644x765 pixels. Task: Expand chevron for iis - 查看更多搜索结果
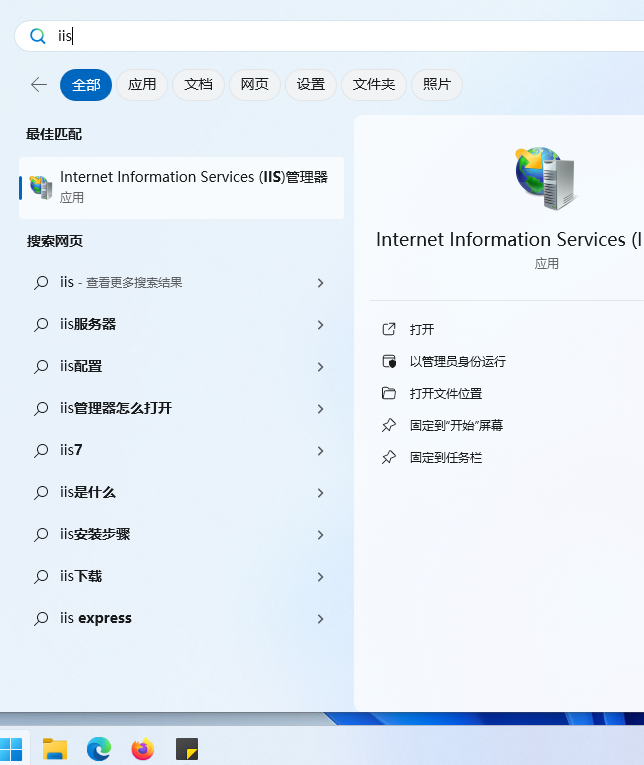tap(321, 283)
